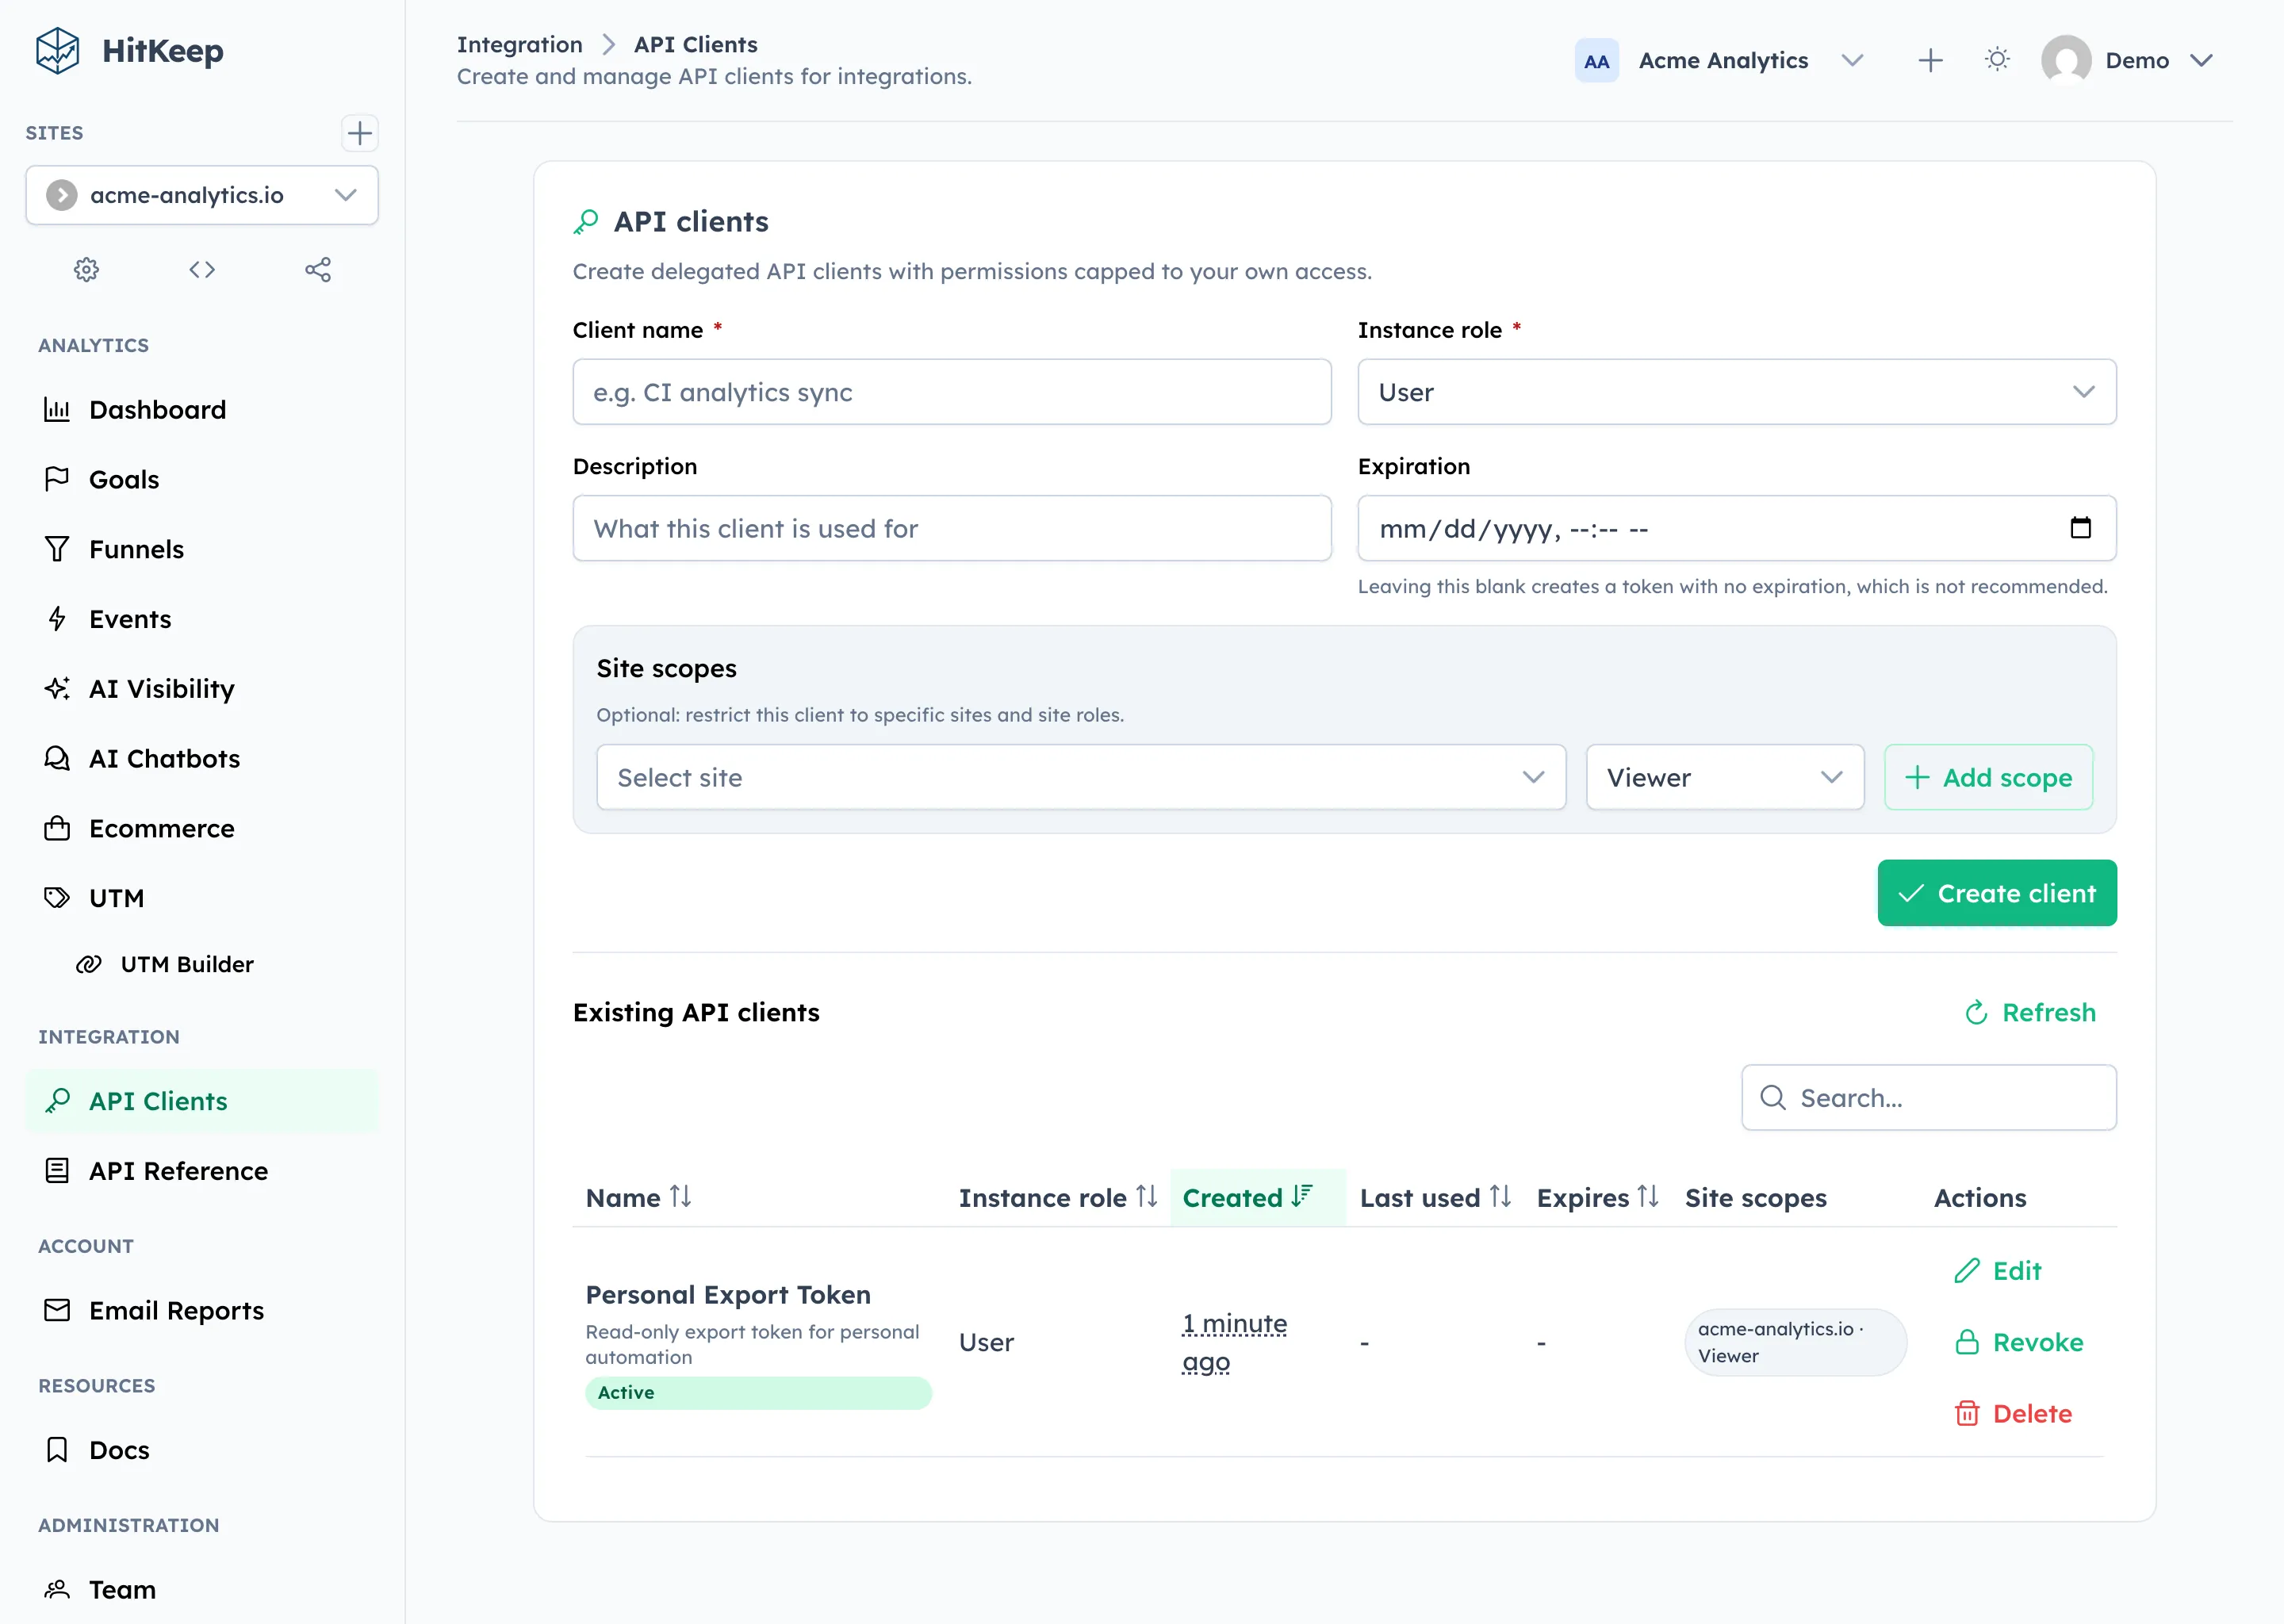This screenshot has height=1624, width=2284.
Task: Click the plus icon in the top bar
Action: tap(1930, 60)
